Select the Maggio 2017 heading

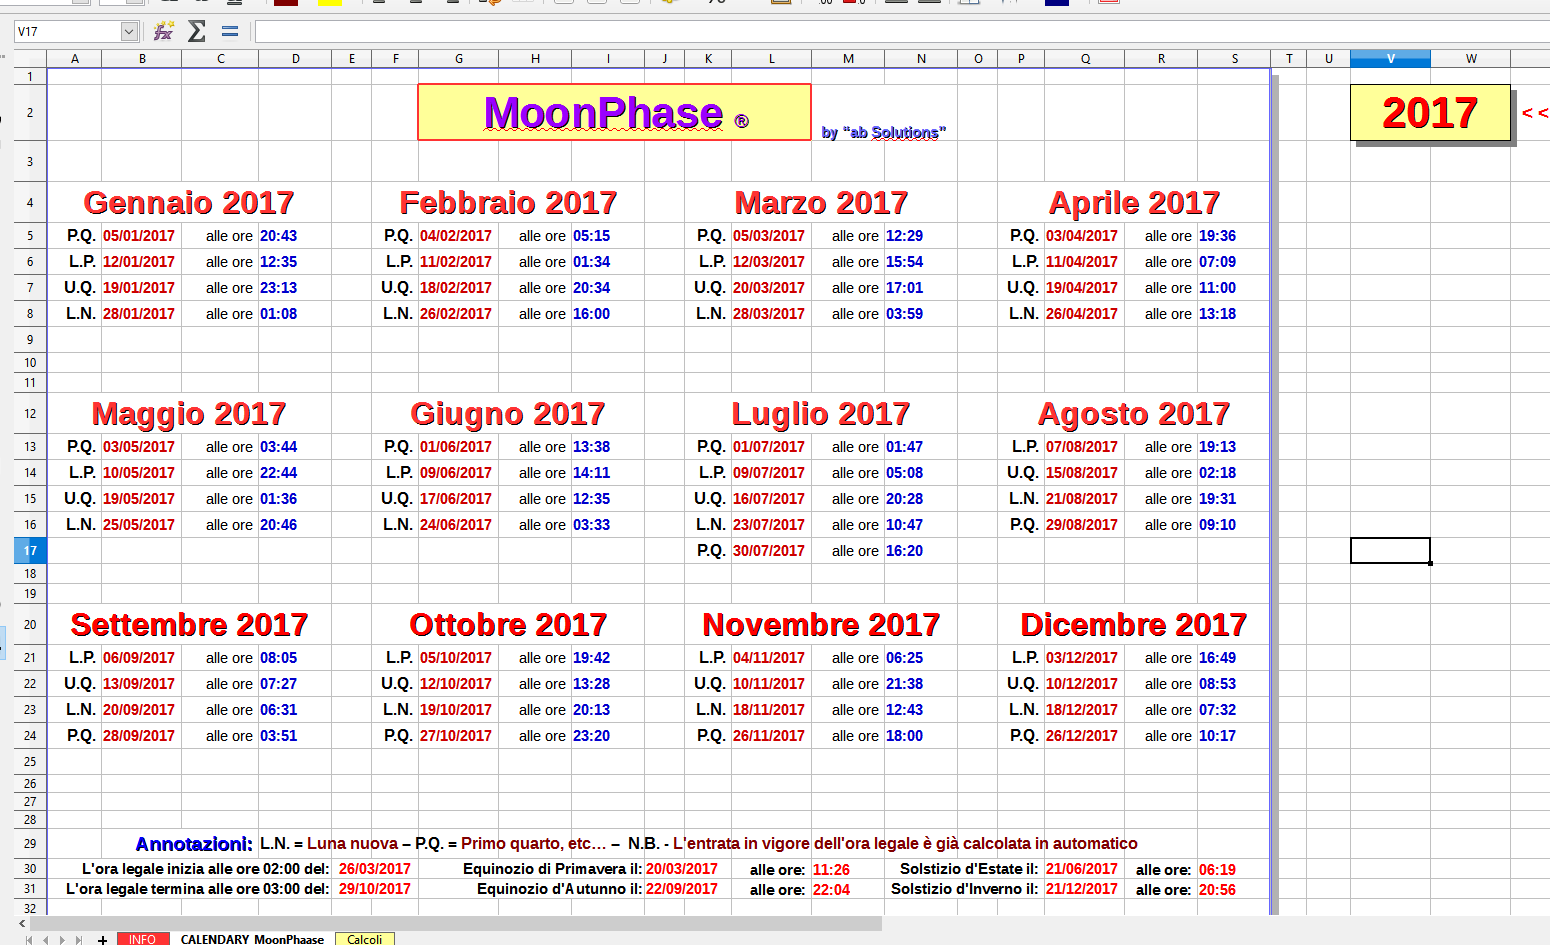click(x=189, y=414)
